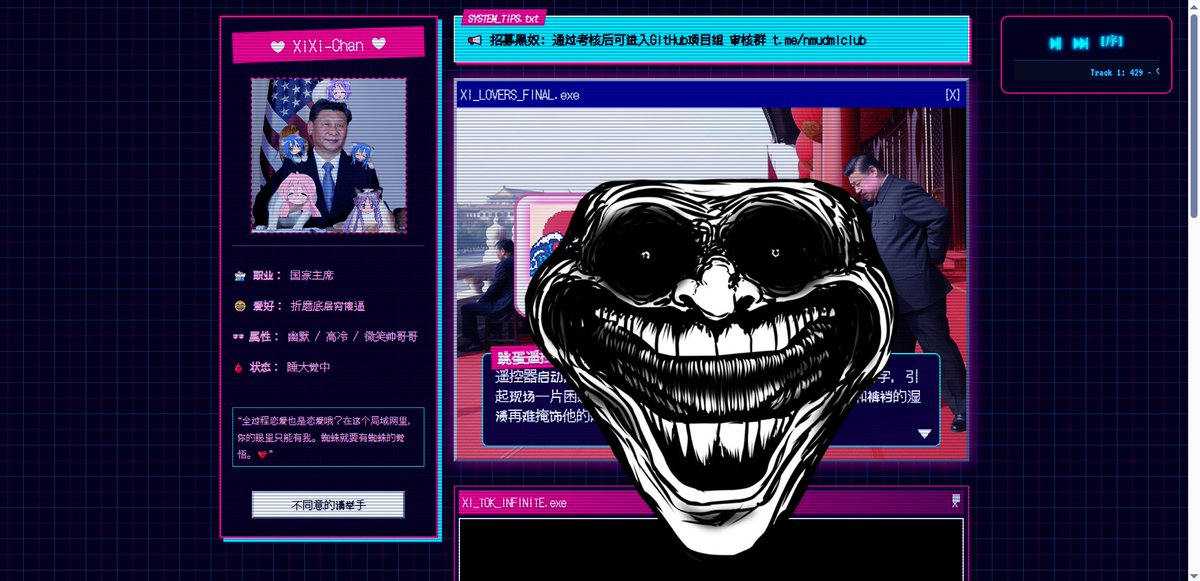Click the quote box starting 全过程恋爱
This screenshot has width=1200, height=581.
tap(328, 437)
